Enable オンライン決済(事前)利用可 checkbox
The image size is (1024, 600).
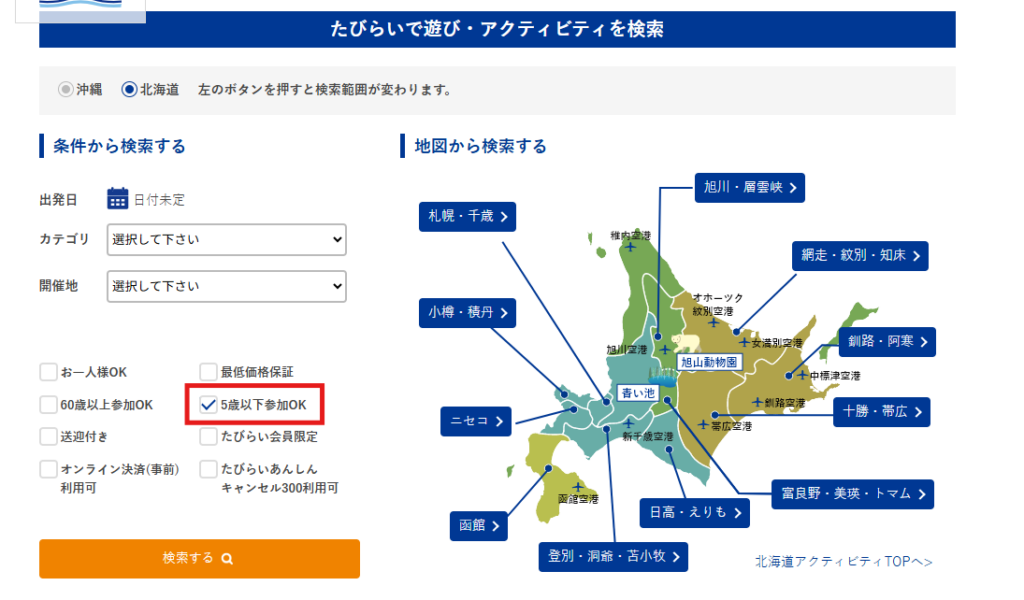(48, 469)
